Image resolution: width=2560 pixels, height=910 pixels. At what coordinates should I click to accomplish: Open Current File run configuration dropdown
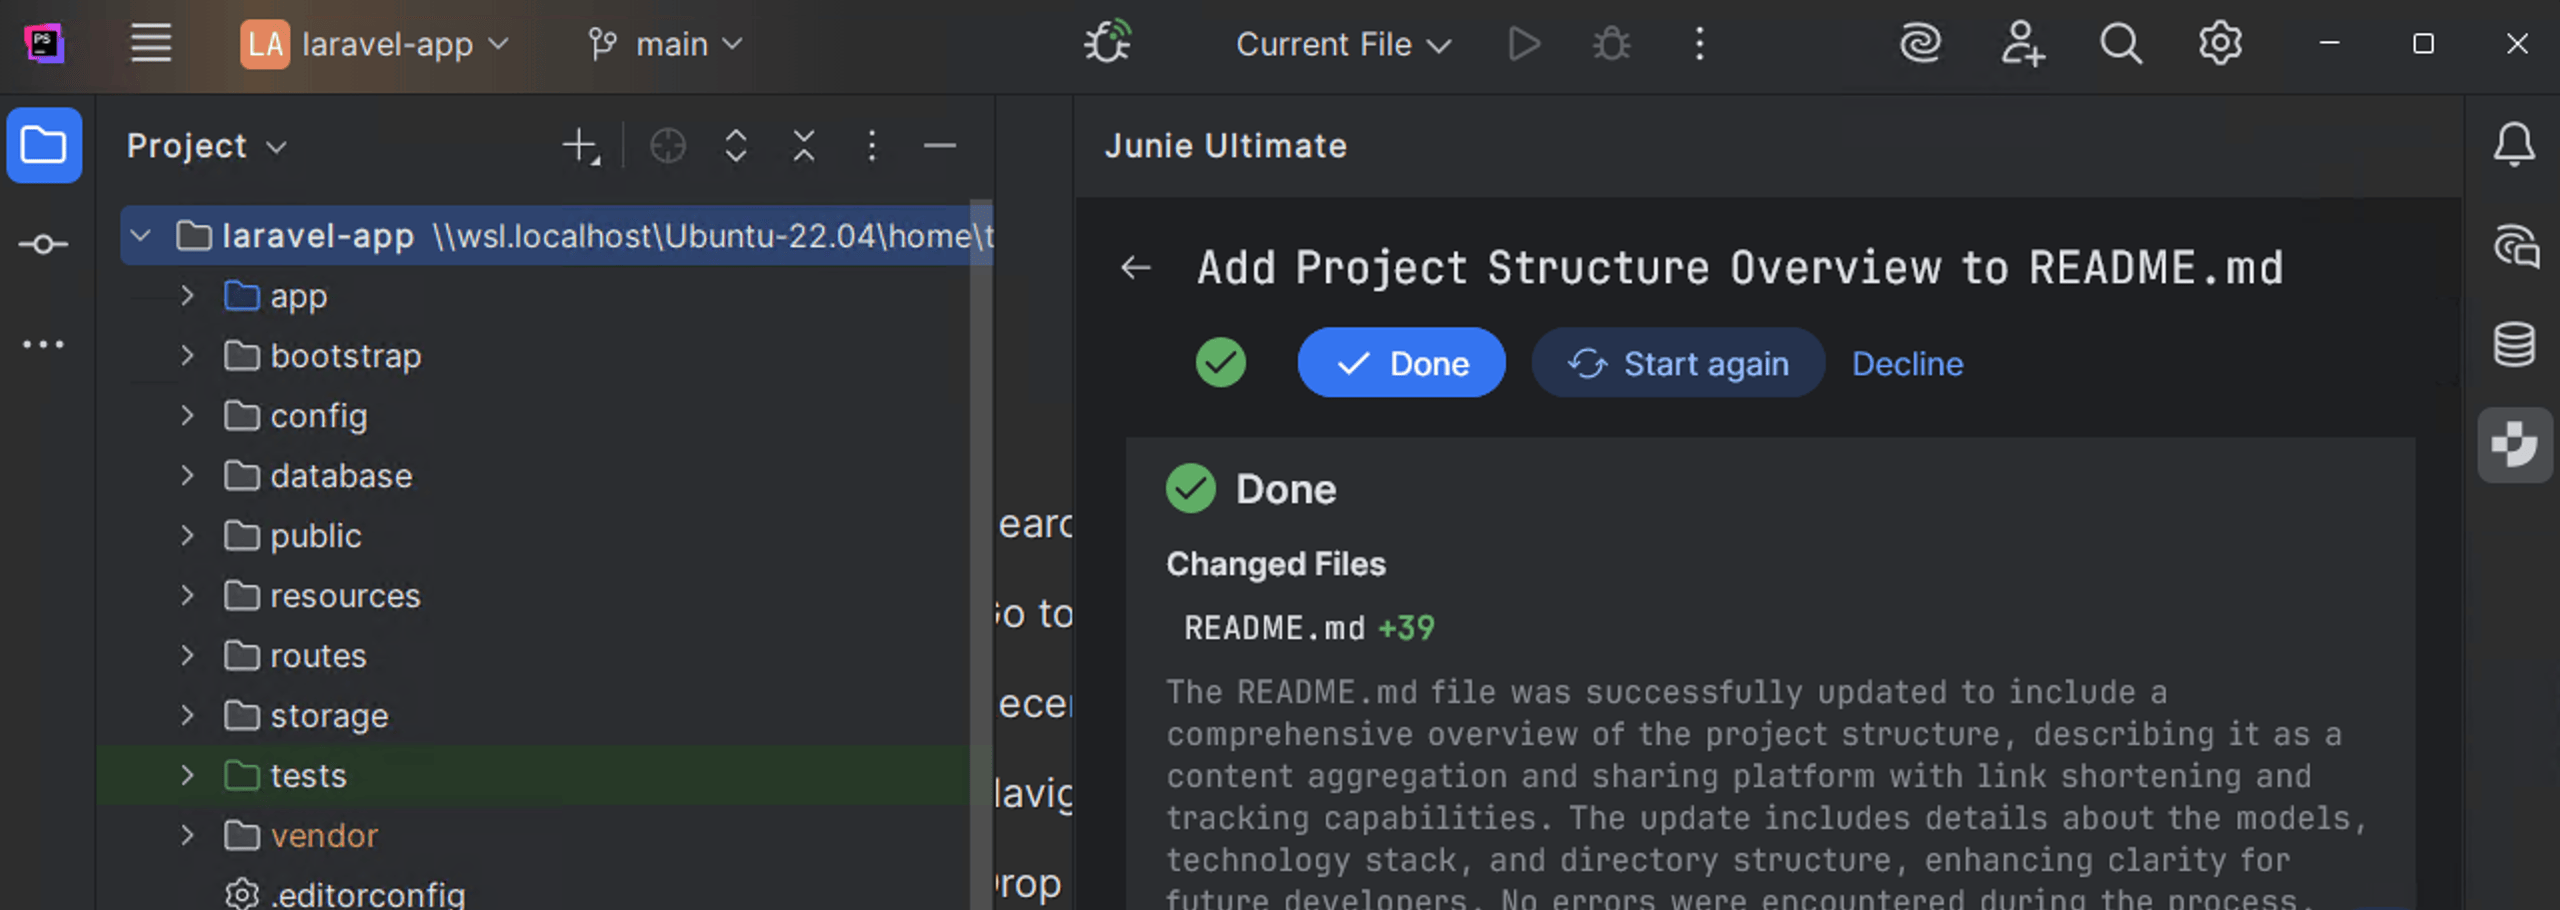pos(1342,44)
